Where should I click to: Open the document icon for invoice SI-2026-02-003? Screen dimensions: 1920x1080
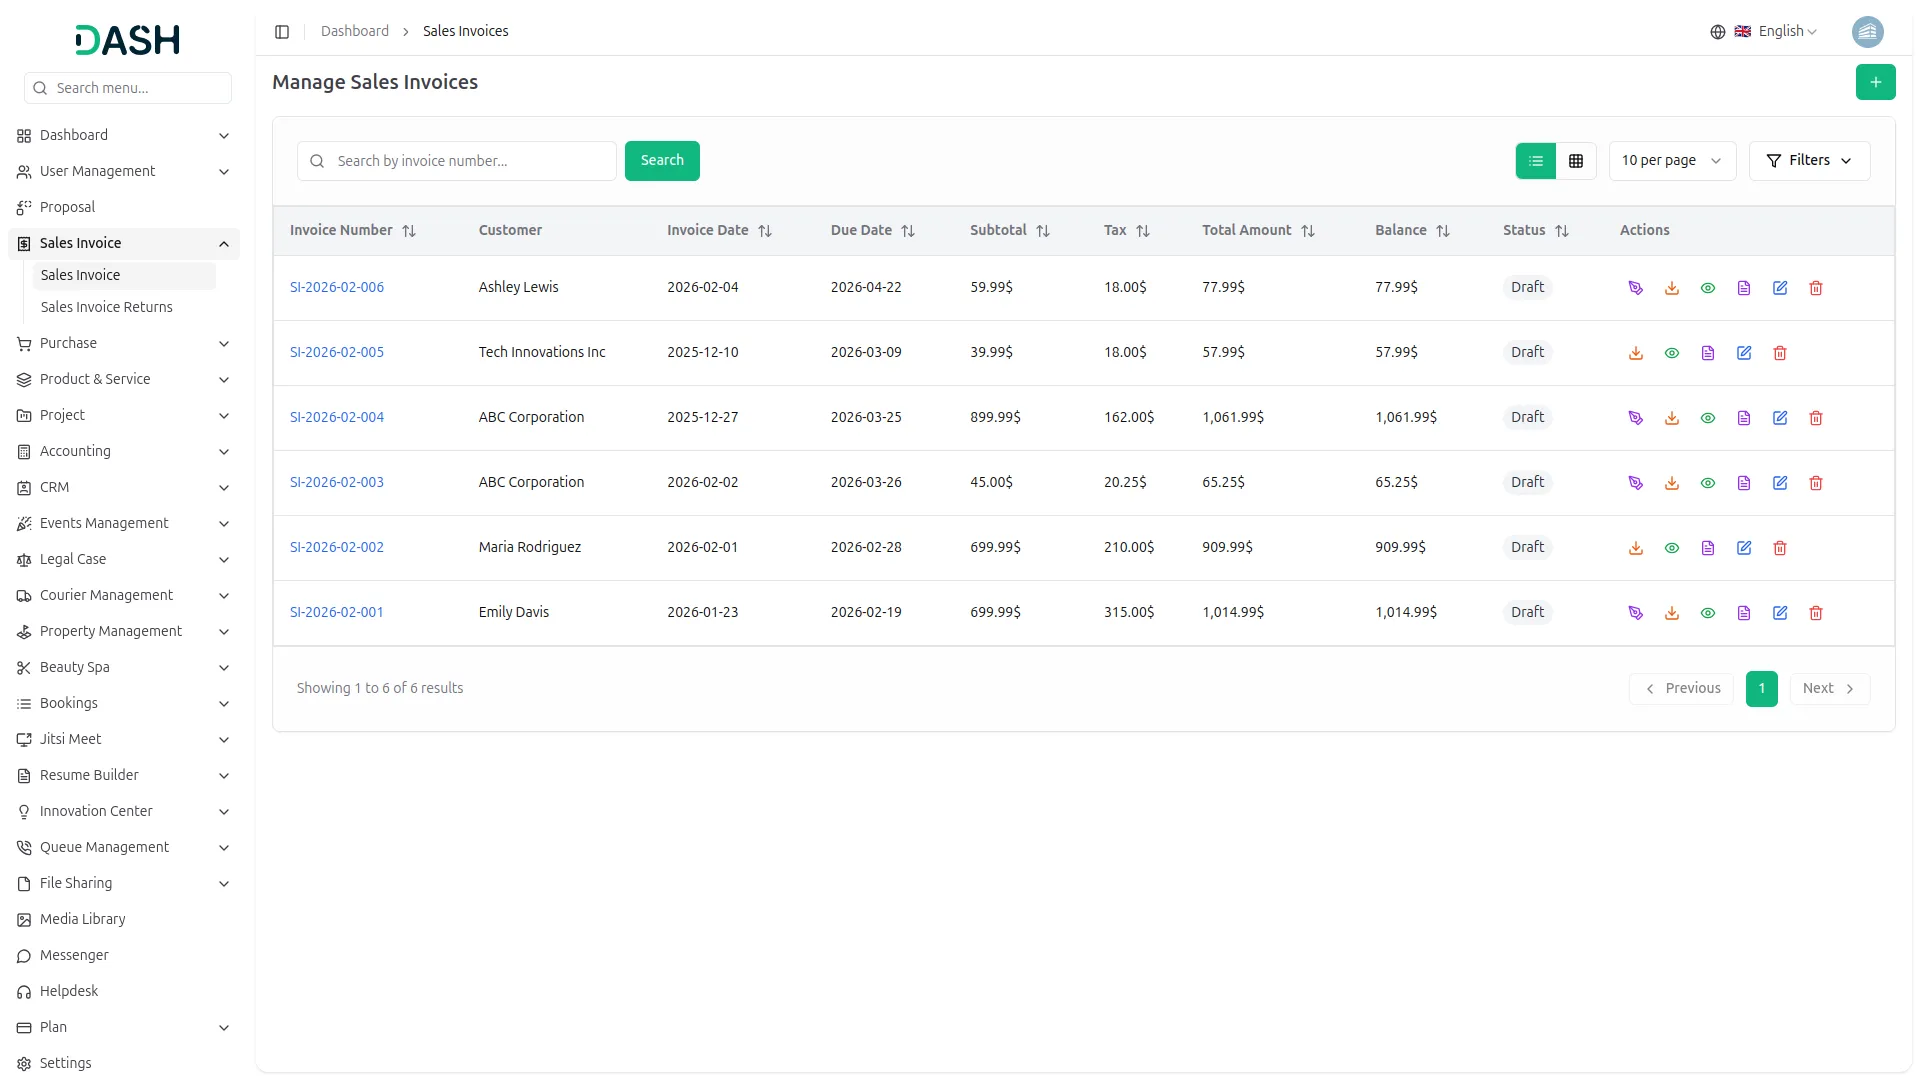point(1744,483)
